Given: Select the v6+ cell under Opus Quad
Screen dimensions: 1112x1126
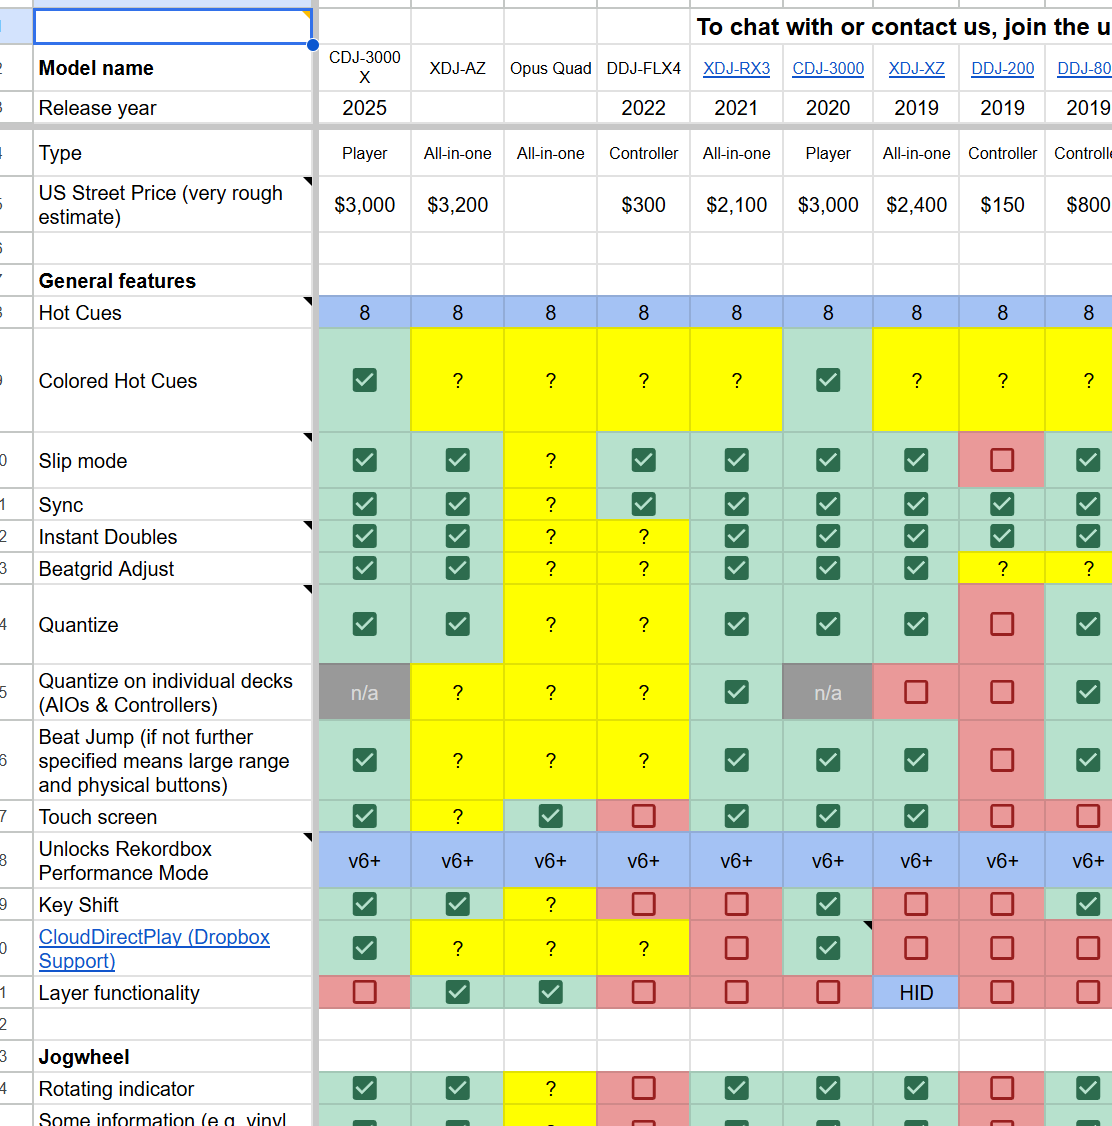Looking at the screenshot, I should [x=551, y=860].
